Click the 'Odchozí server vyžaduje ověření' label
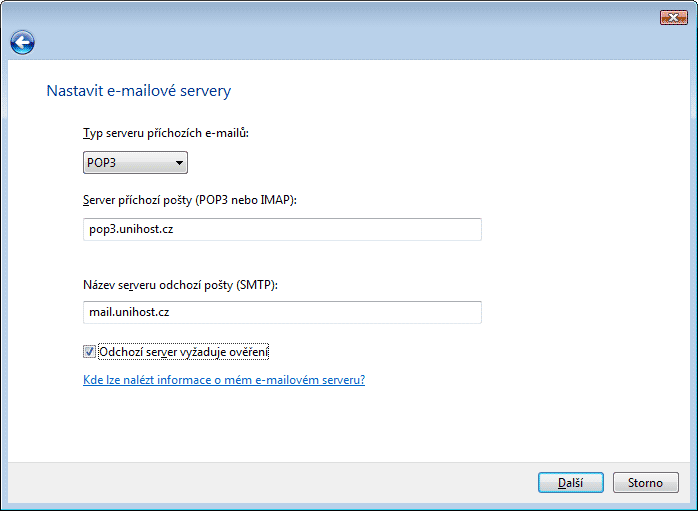The height and width of the screenshot is (511, 698). [x=183, y=352]
